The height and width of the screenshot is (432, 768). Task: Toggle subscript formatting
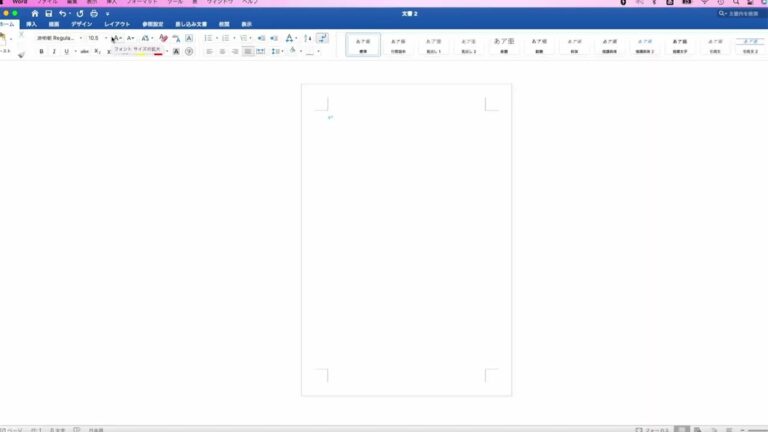point(97,51)
